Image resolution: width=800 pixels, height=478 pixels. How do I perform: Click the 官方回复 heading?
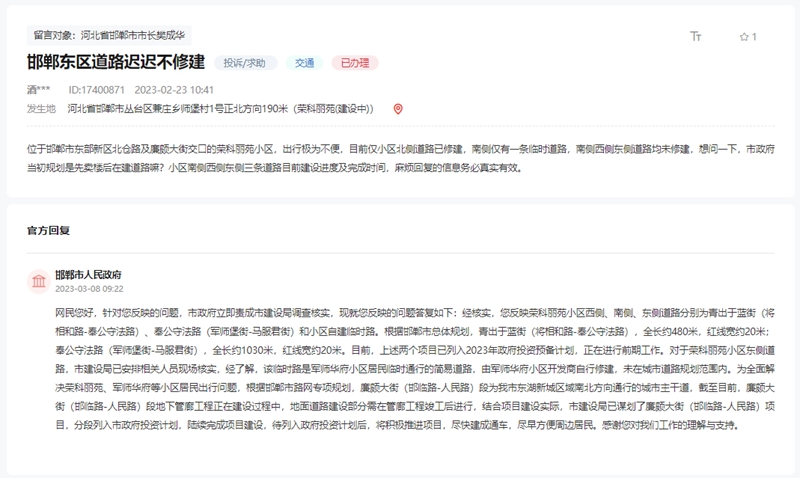(x=48, y=231)
